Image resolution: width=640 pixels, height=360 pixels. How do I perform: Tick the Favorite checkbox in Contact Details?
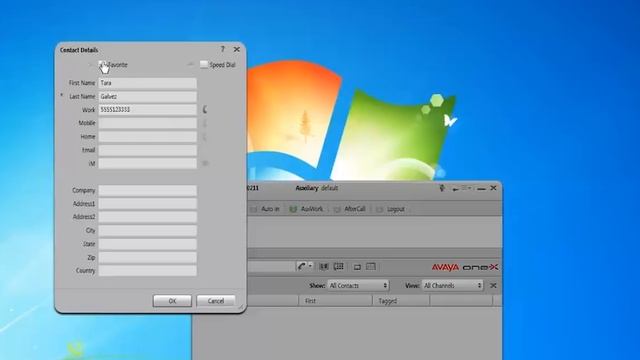(x=102, y=64)
